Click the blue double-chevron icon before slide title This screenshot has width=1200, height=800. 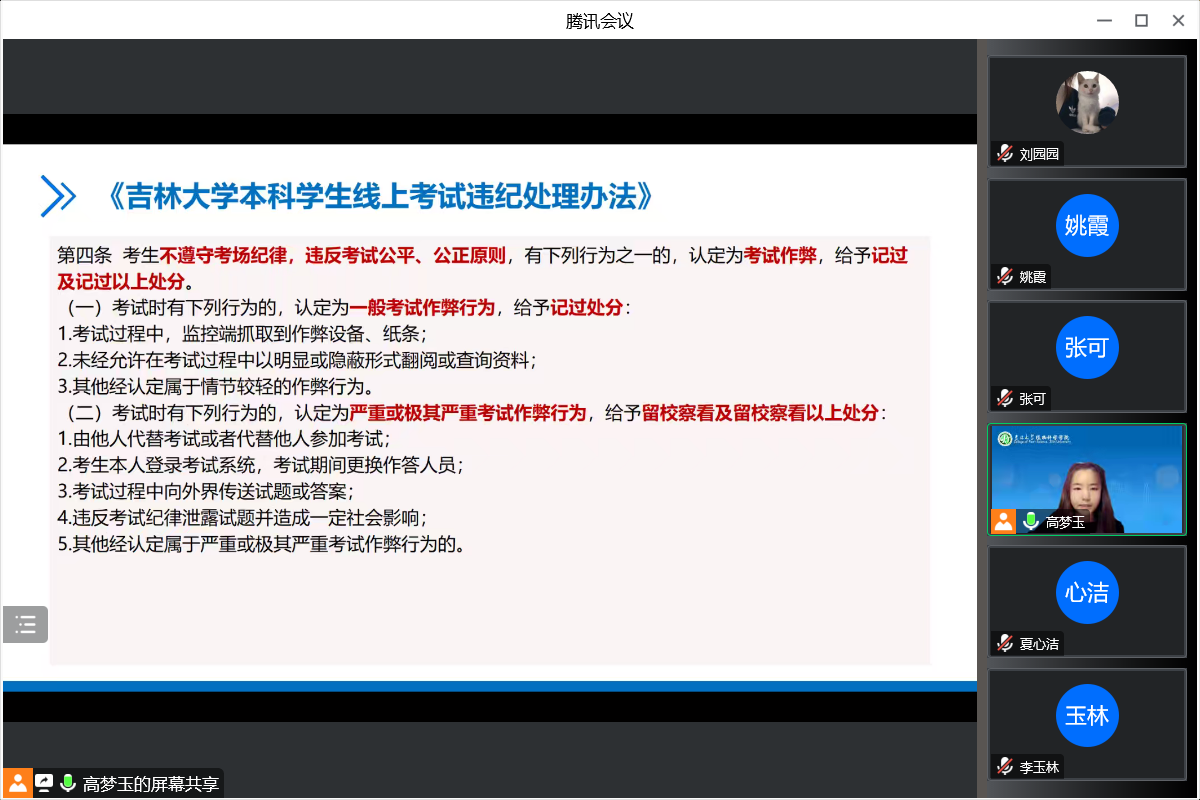[x=58, y=196]
